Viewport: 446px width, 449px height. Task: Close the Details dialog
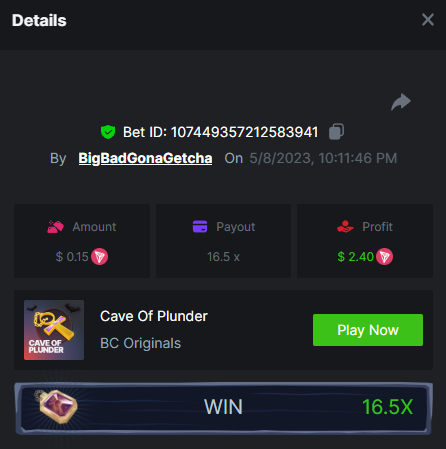coord(428,20)
